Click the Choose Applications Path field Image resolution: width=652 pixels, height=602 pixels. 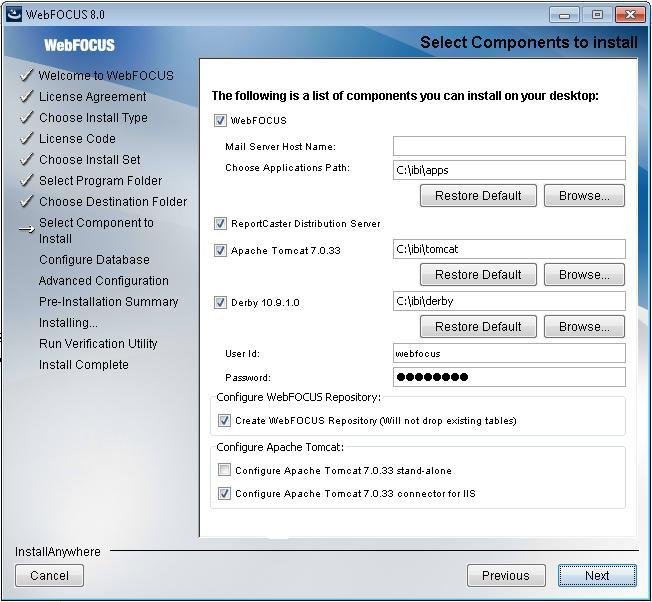(x=509, y=170)
